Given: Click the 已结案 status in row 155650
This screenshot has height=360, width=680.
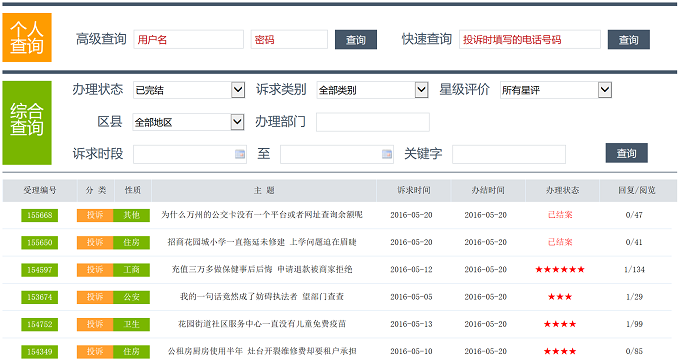Looking at the screenshot, I should click(x=560, y=242).
